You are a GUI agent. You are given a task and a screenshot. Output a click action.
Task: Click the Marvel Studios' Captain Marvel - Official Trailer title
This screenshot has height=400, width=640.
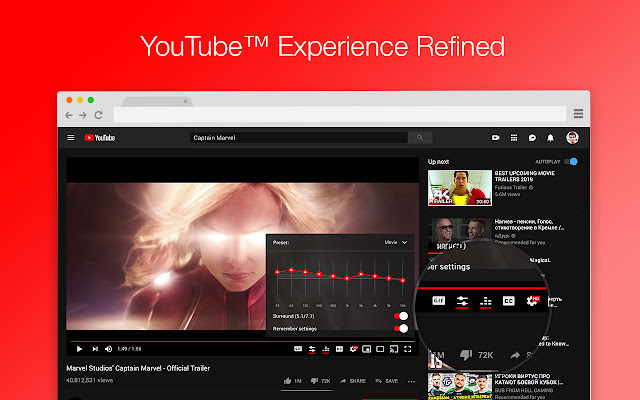pyautogui.click(x=138, y=368)
